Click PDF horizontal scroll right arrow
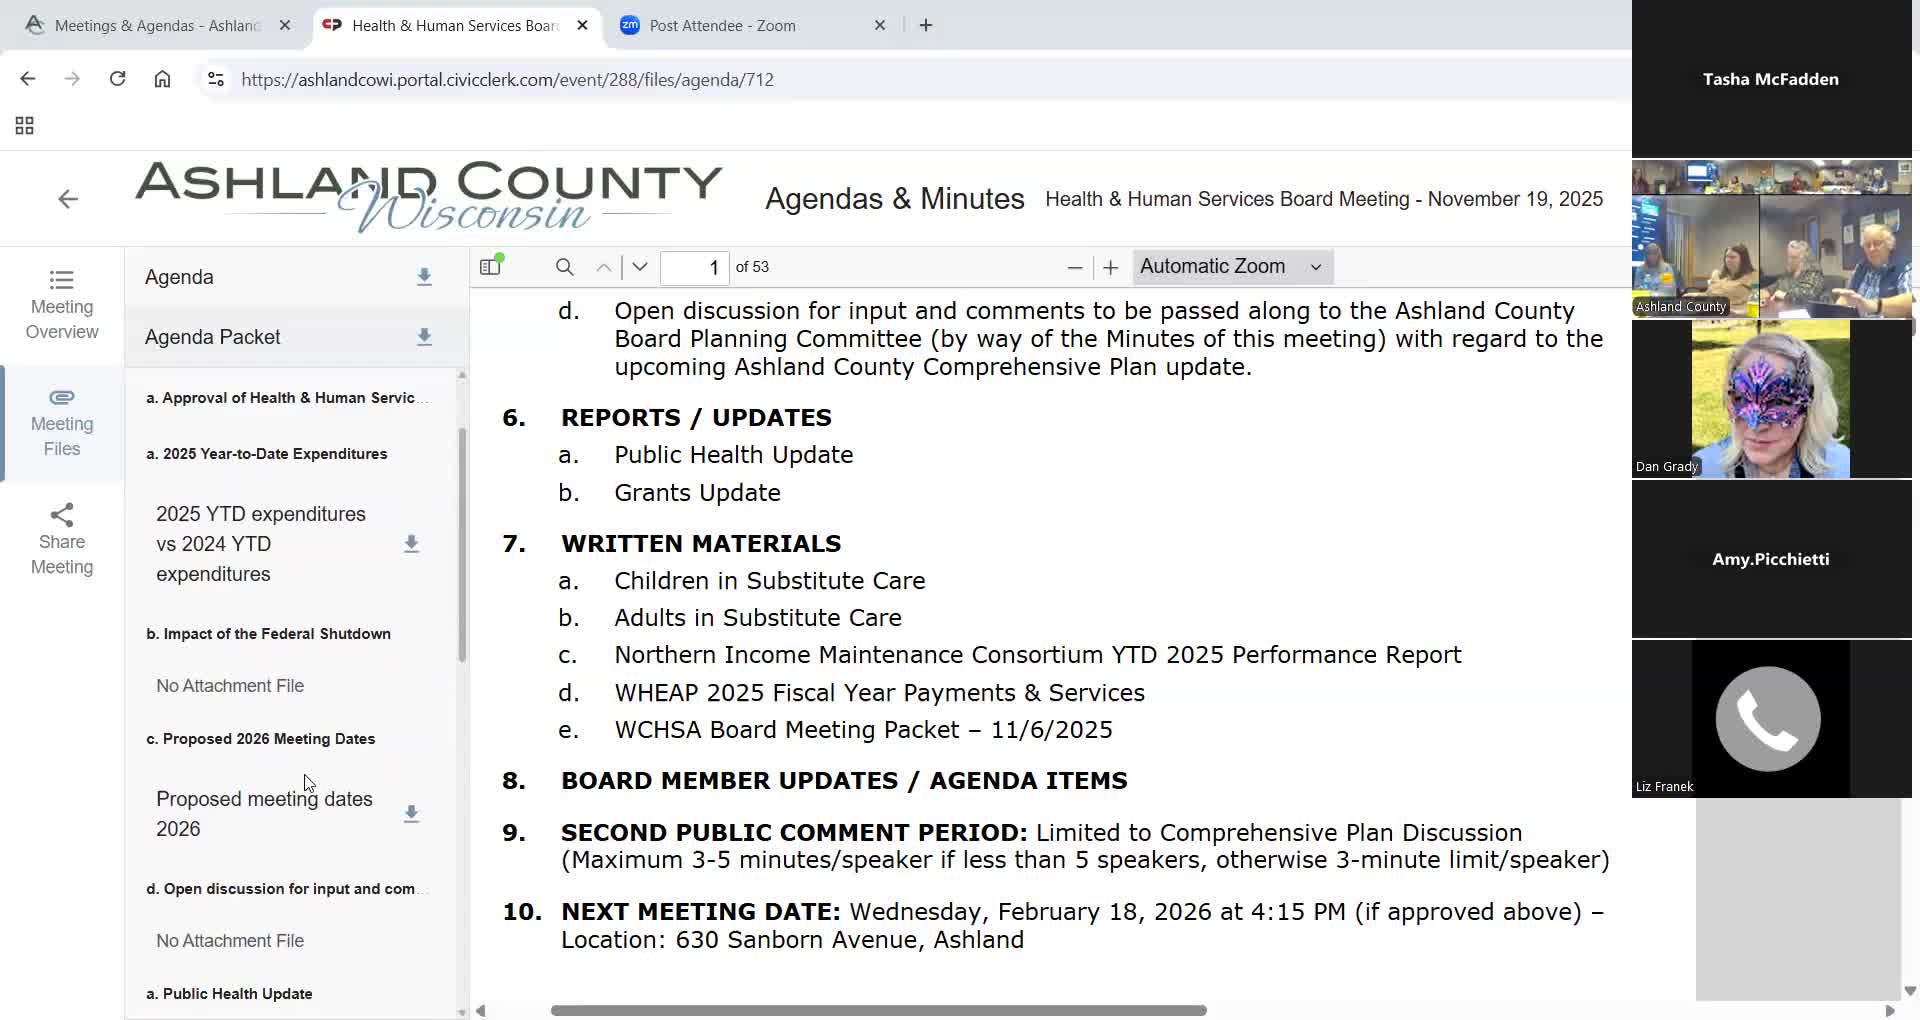This screenshot has height=1020, width=1920. (x=1890, y=1010)
